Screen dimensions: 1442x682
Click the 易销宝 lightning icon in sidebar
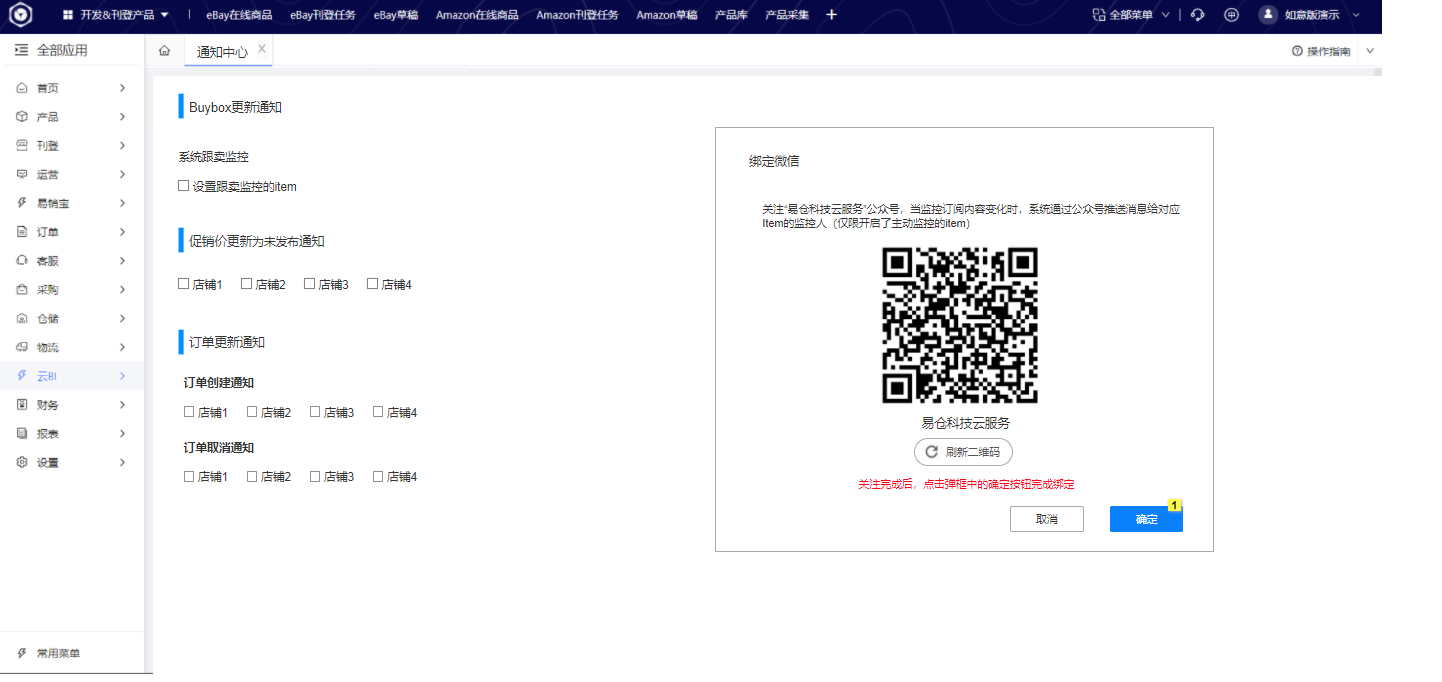[22, 203]
